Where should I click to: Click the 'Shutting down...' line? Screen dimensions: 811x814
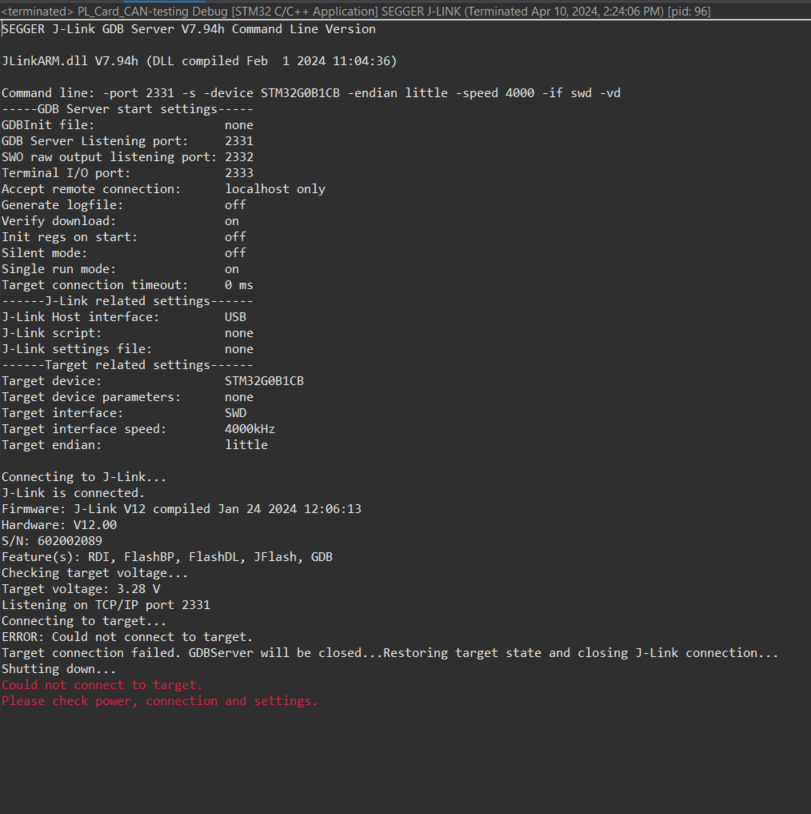click(59, 669)
